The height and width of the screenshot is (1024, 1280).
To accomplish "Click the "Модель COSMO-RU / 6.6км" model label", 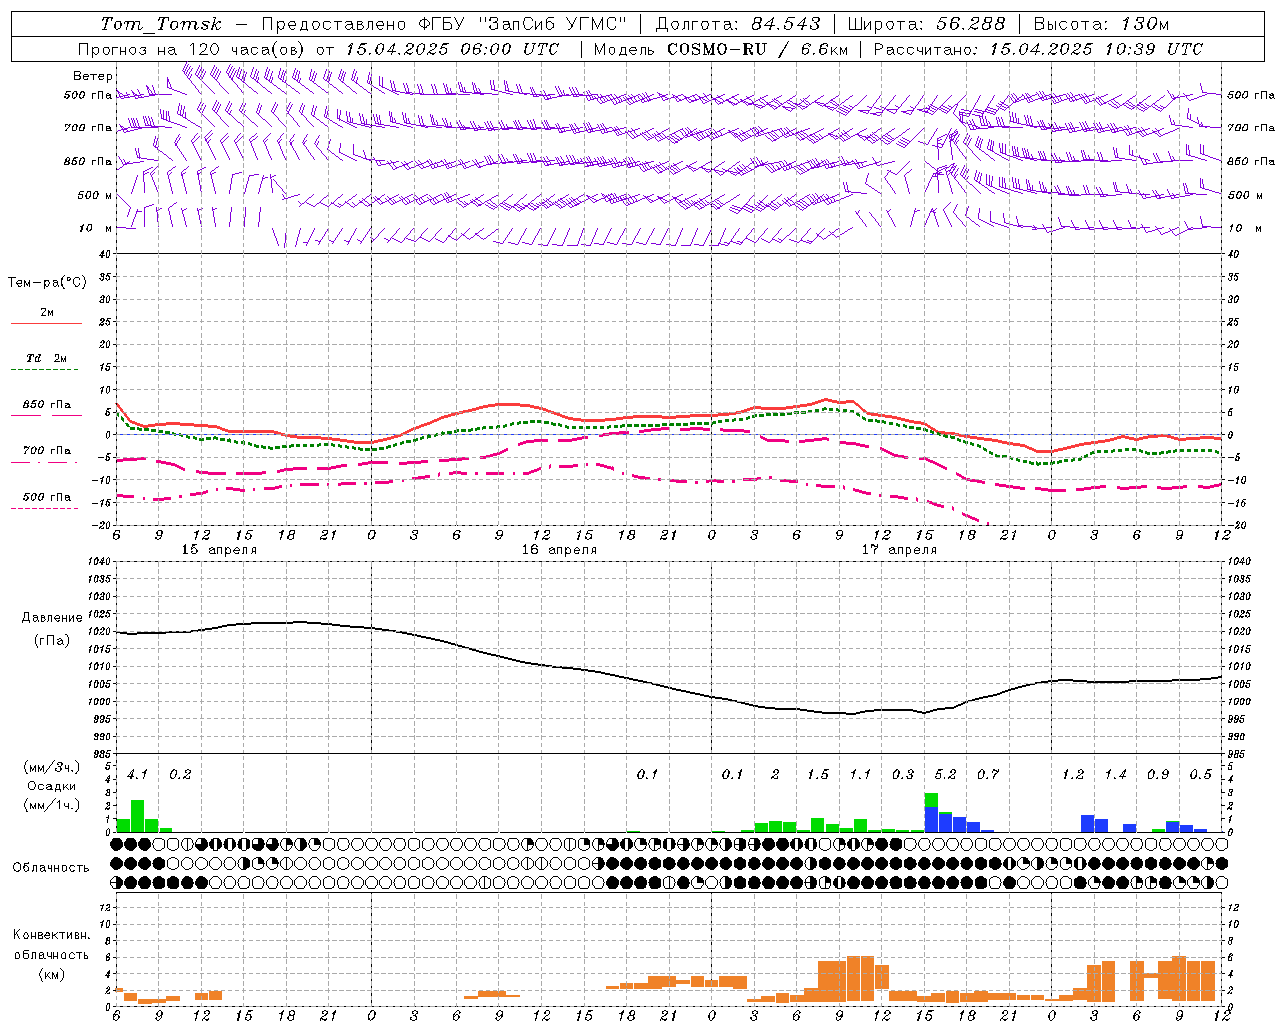I will click(x=721, y=49).
